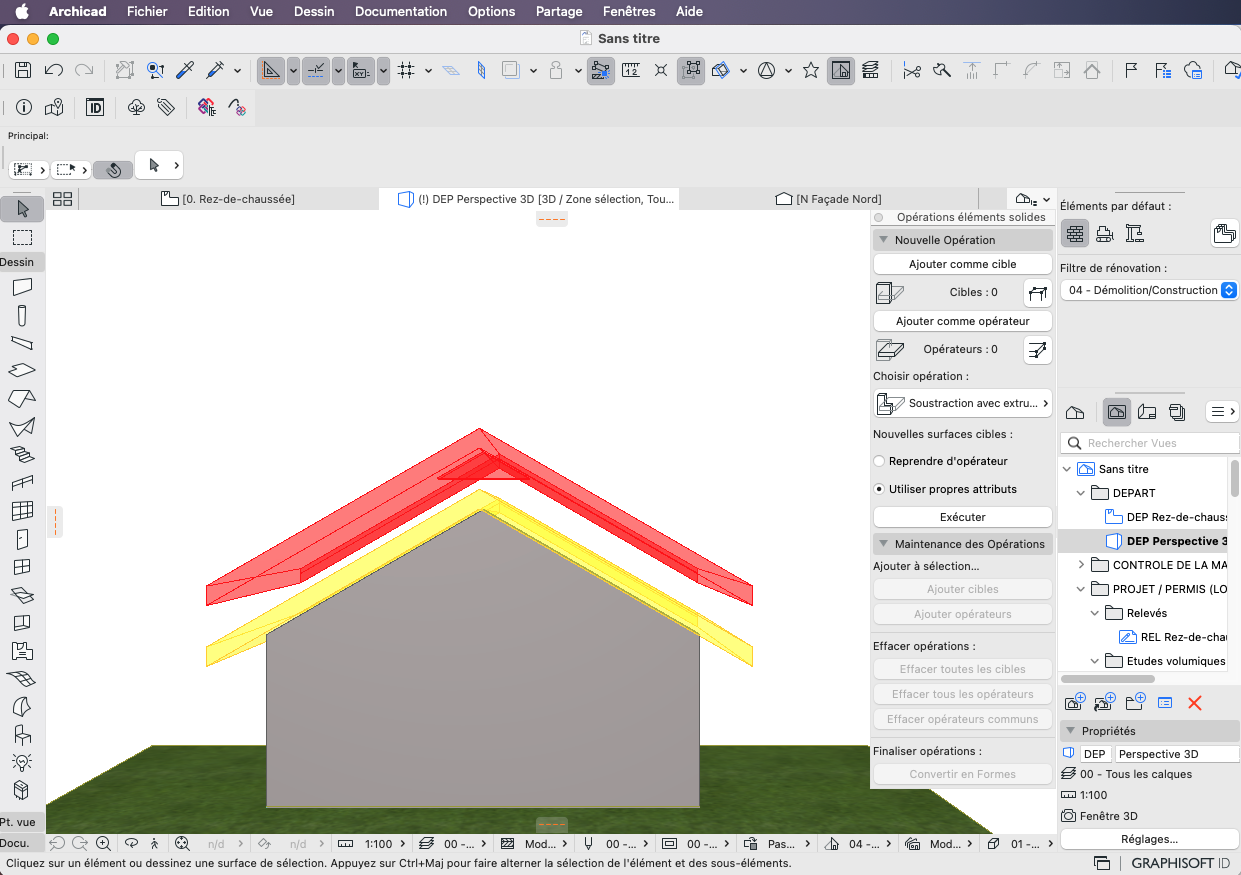This screenshot has height=875, width=1241.
Task: Click the Navigator horizontal scrollbar
Action: 1107,679
